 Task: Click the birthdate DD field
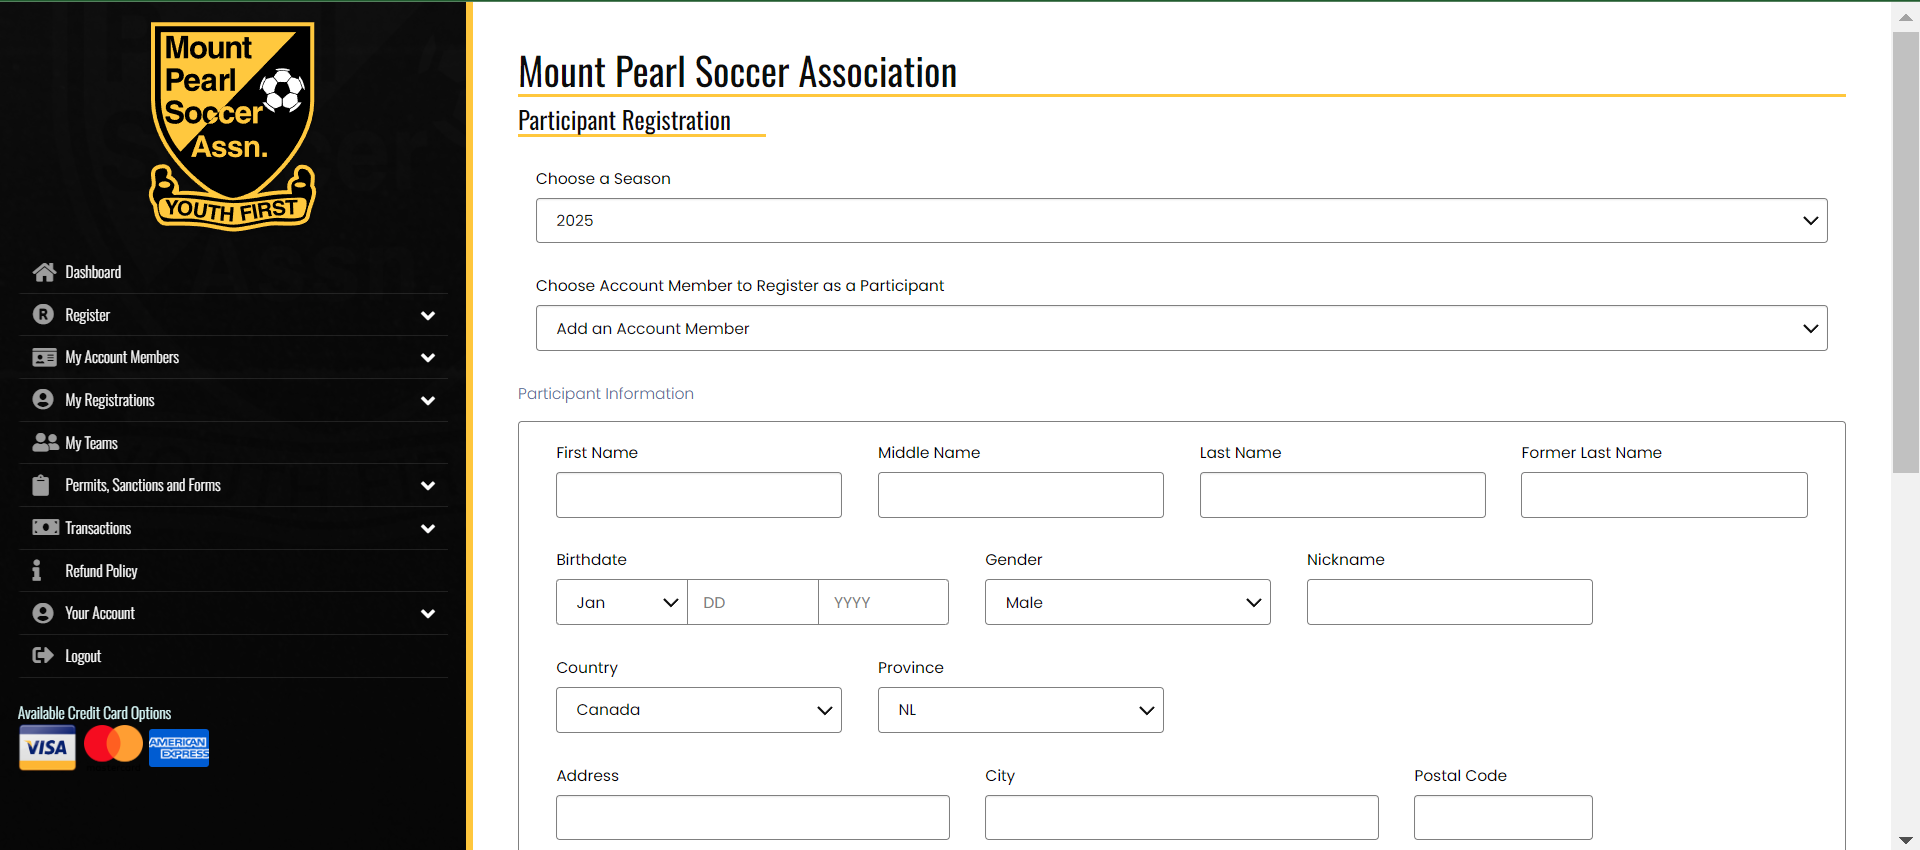pyautogui.click(x=753, y=602)
